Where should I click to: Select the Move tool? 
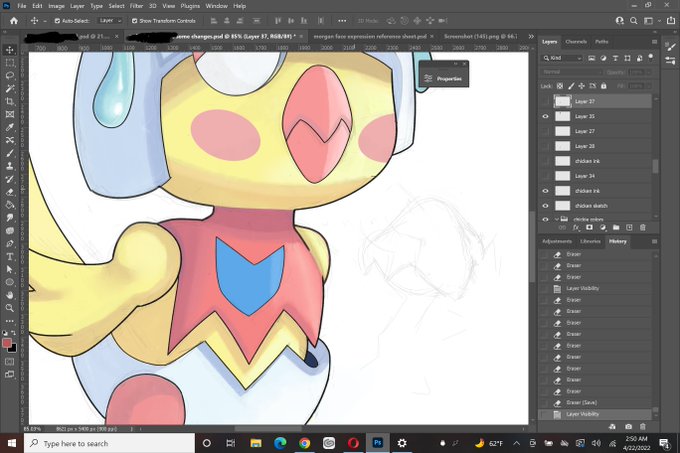coord(10,50)
